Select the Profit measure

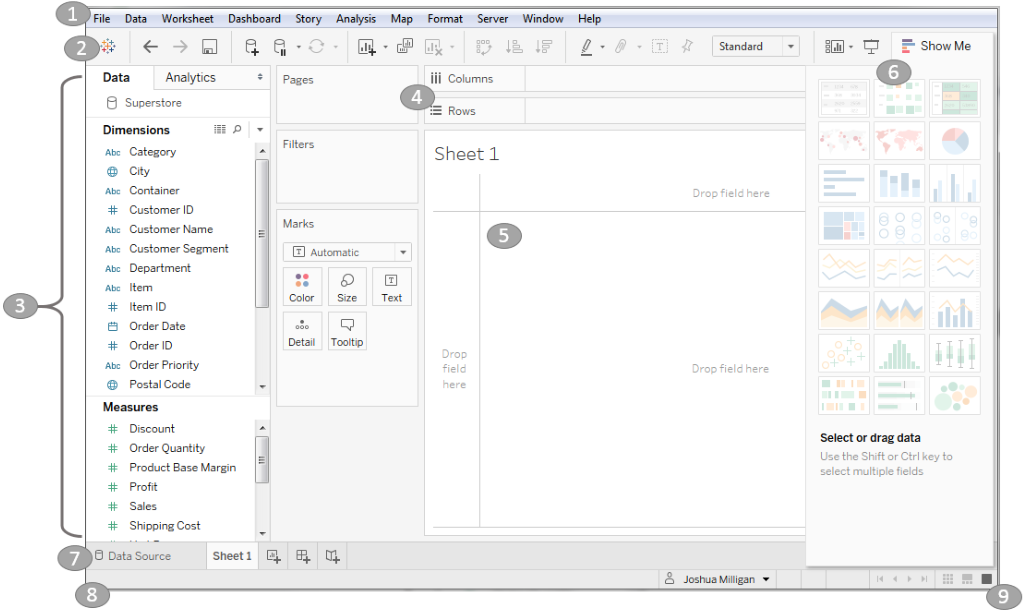point(143,486)
